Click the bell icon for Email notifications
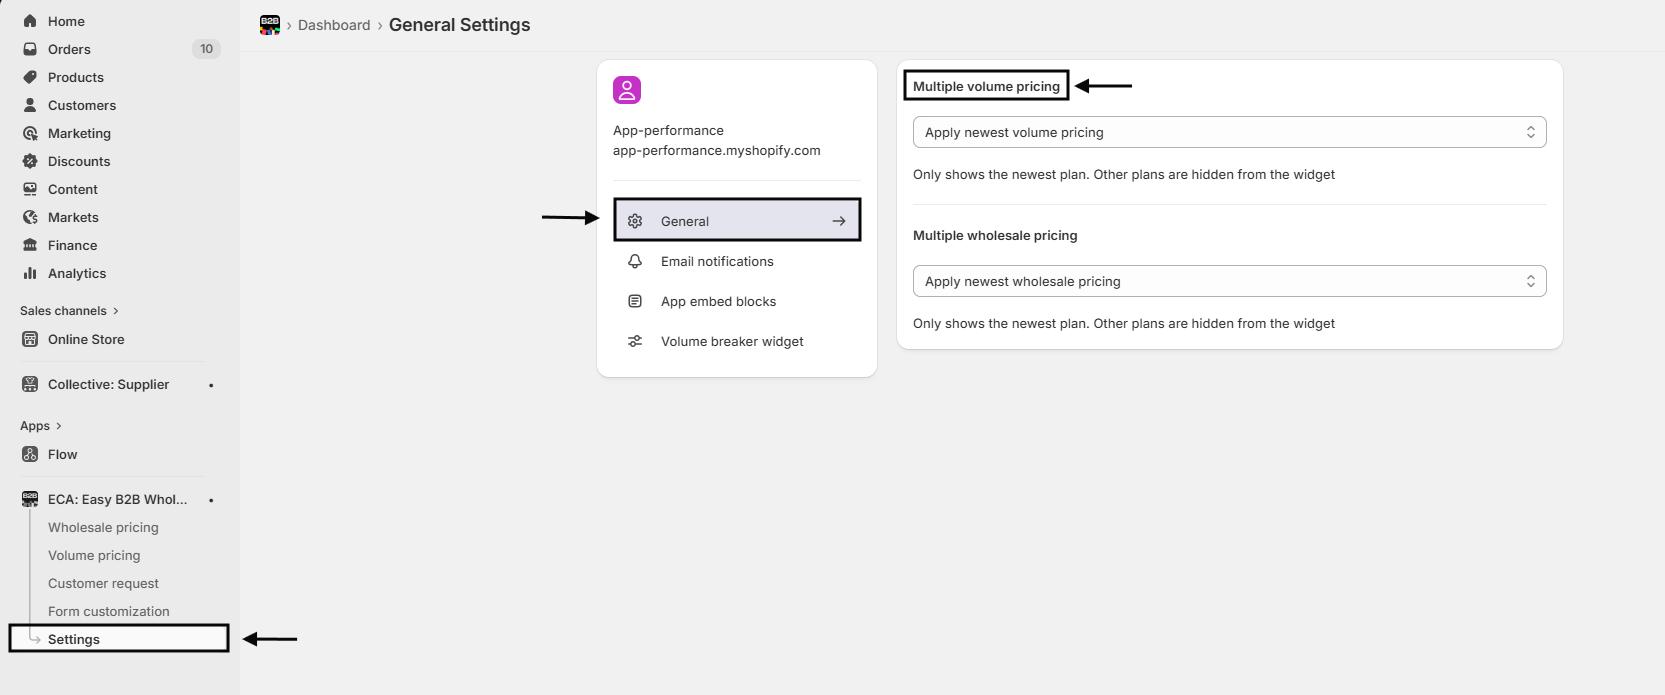This screenshot has height=695, width=1665. coord(635,261)
